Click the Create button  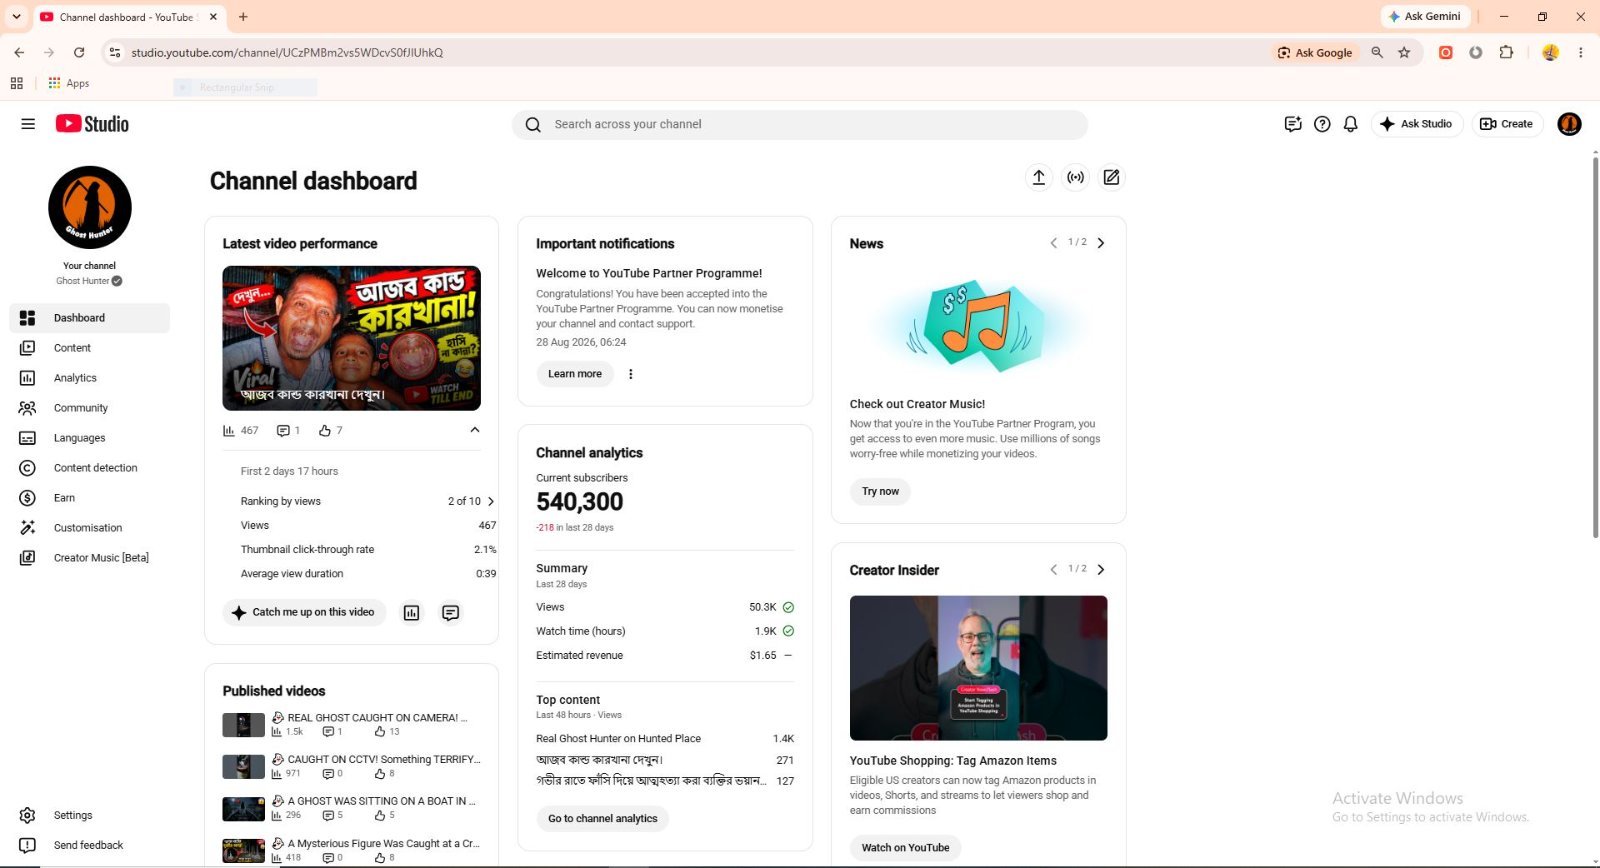[x=1507, y=124]
